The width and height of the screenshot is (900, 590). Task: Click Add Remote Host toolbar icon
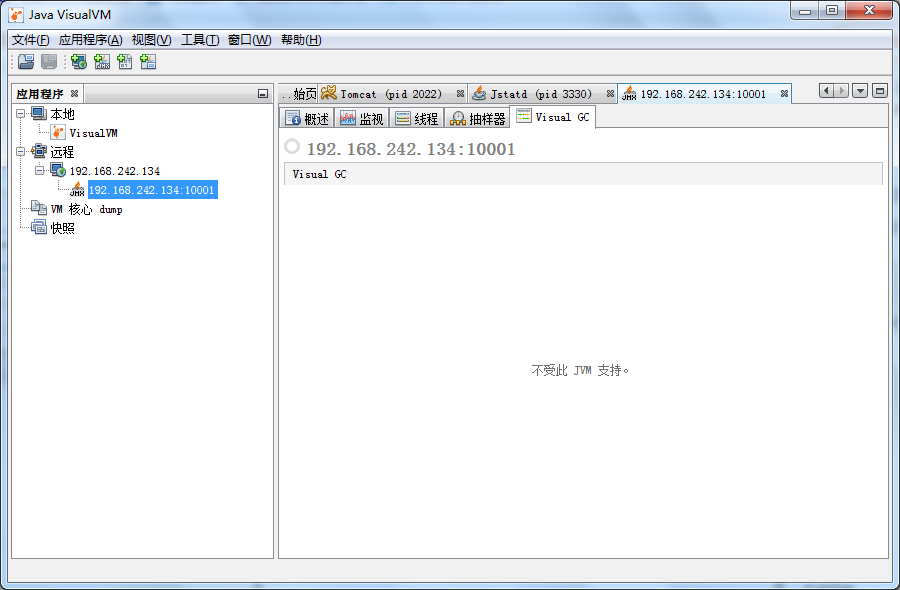pyautogui.click(x=79, y=61)
